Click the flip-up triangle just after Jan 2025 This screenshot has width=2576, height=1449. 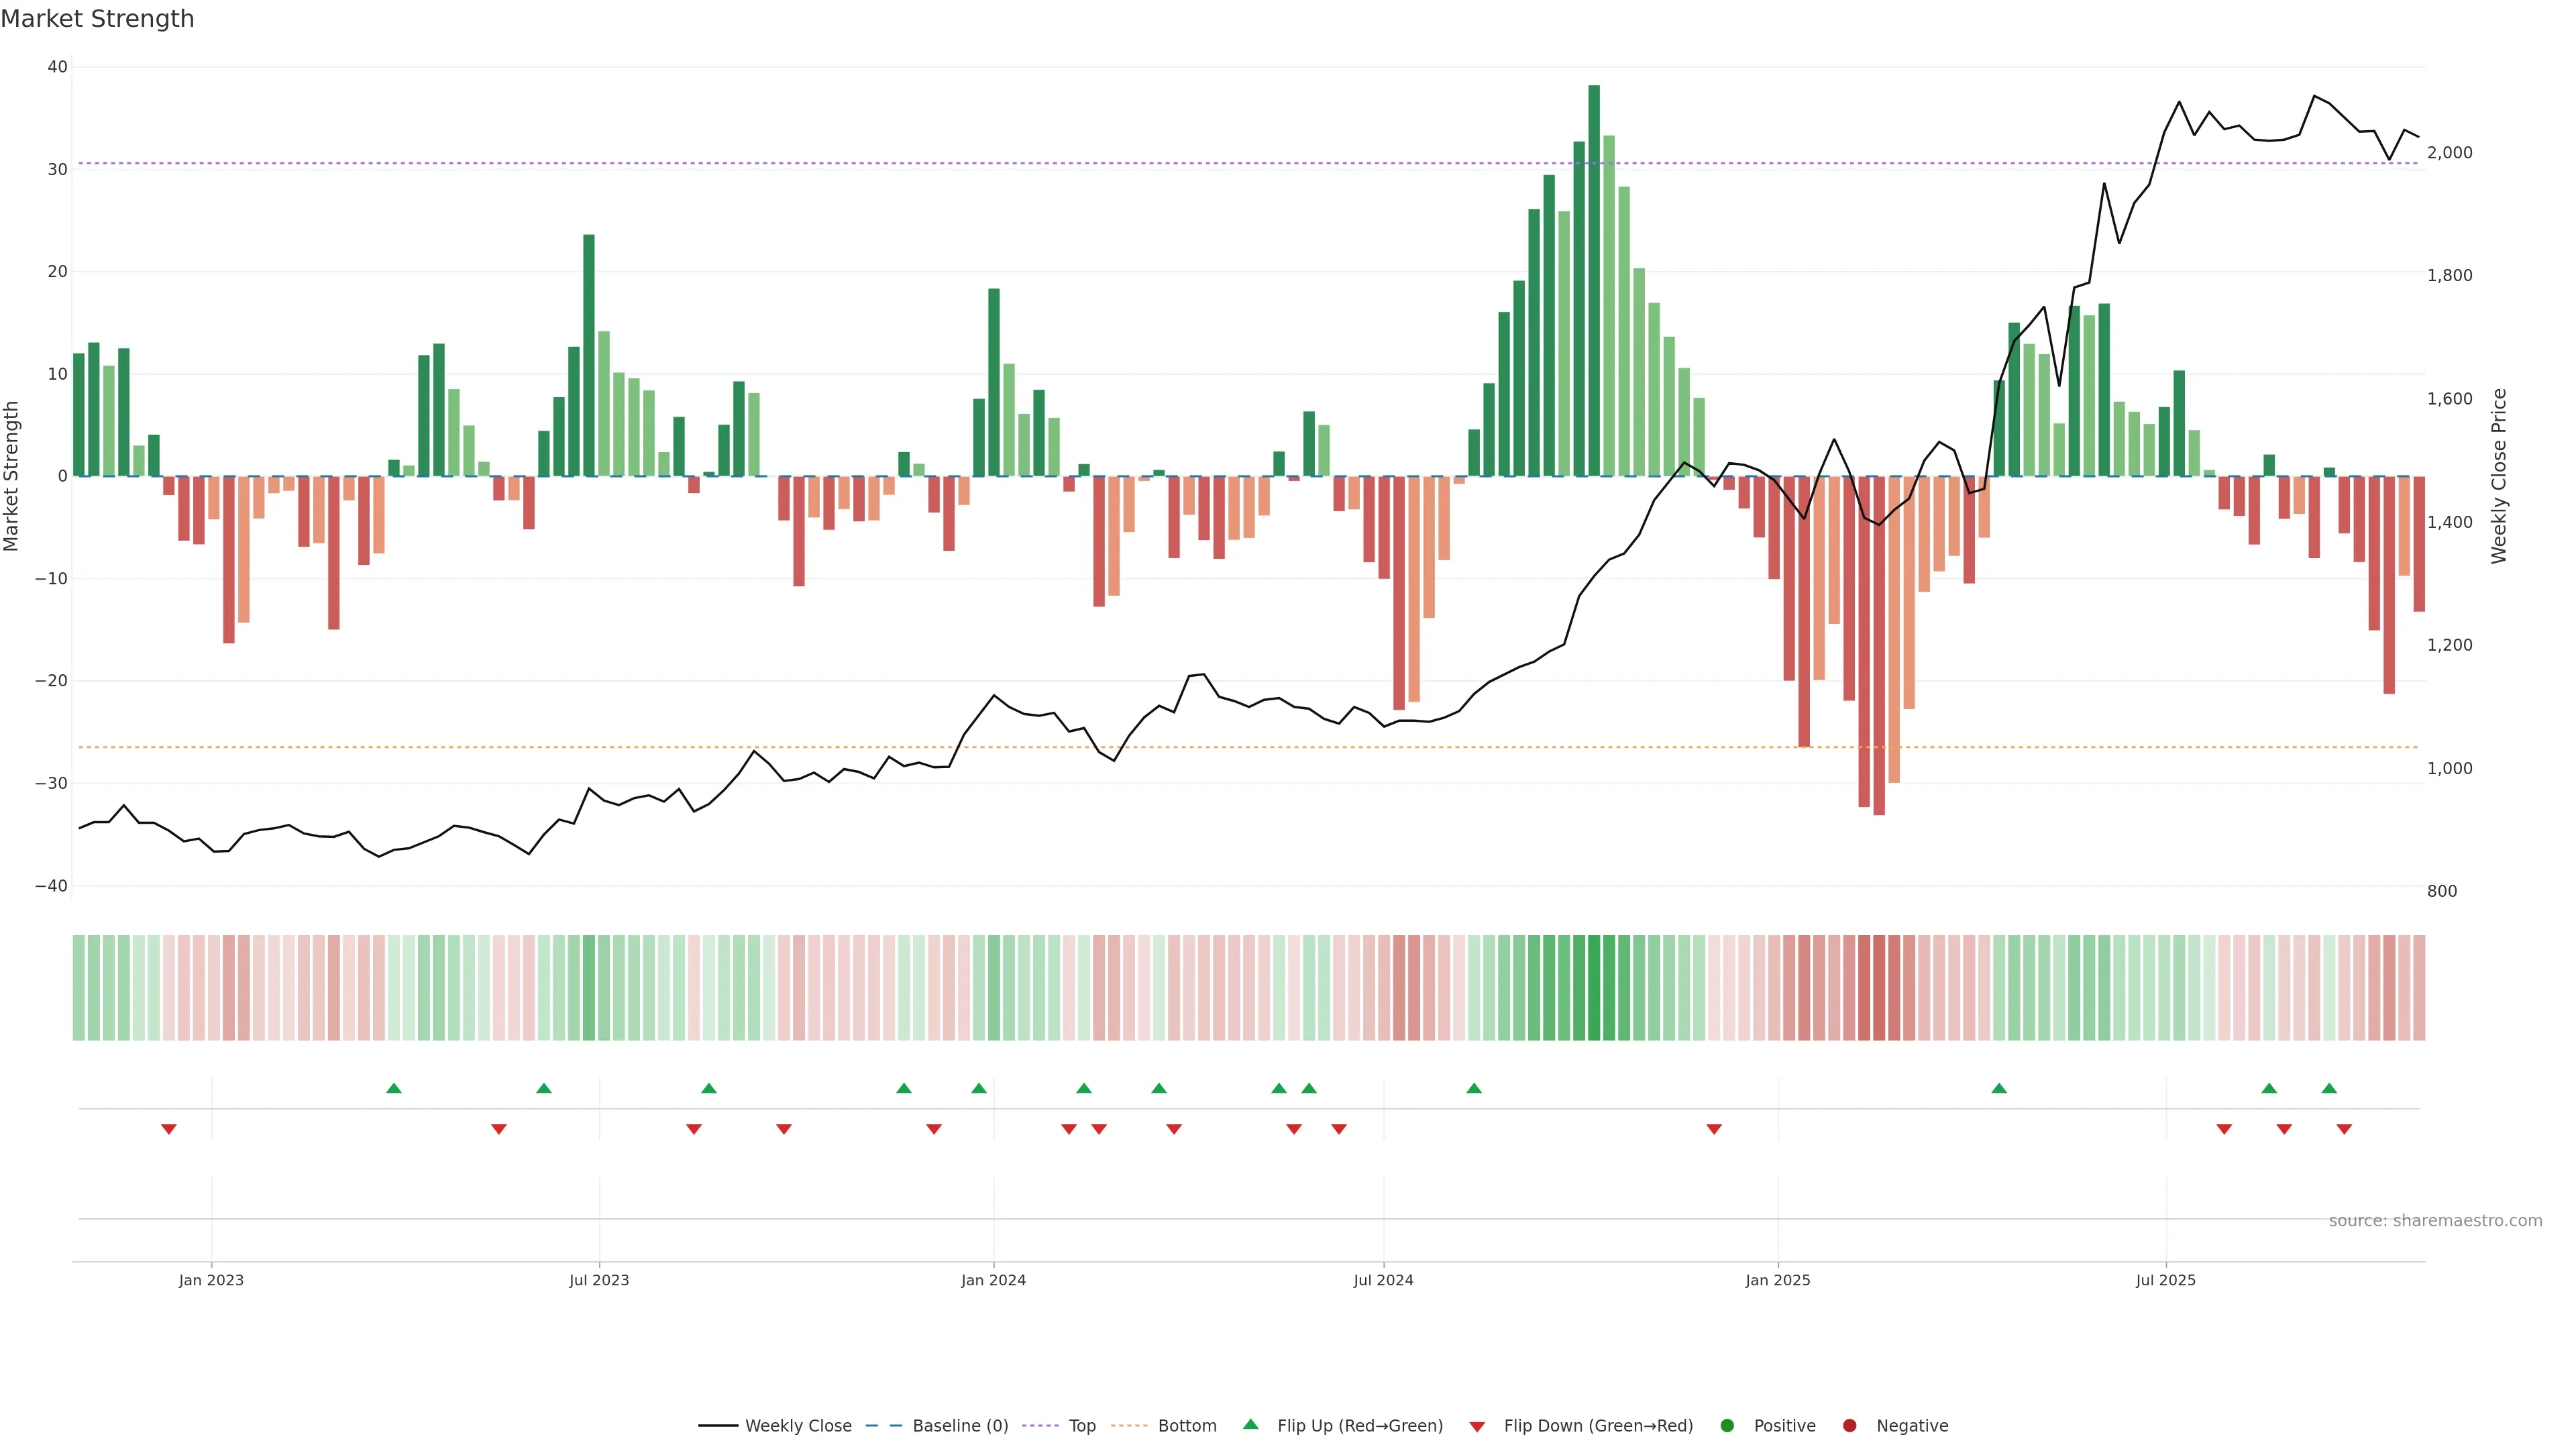point(1999,1088)
